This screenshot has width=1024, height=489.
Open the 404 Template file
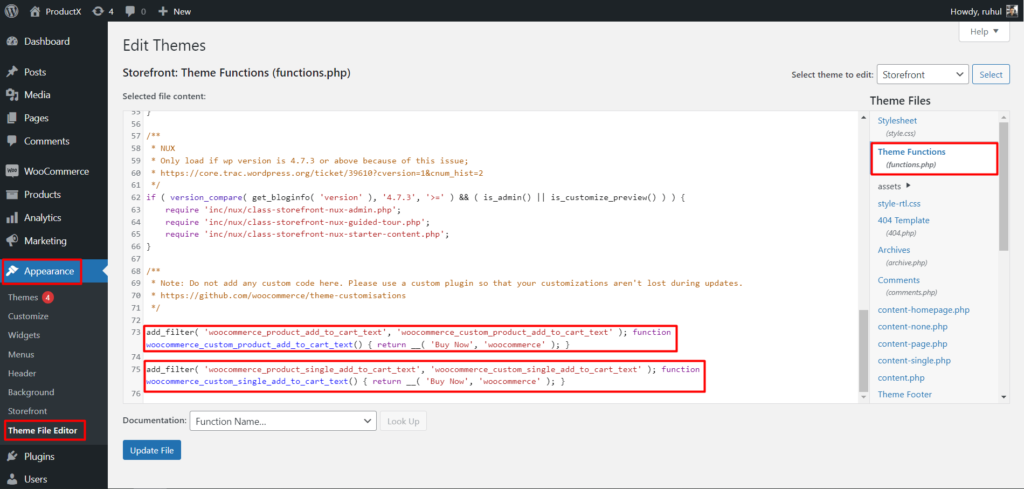point(903,221)
